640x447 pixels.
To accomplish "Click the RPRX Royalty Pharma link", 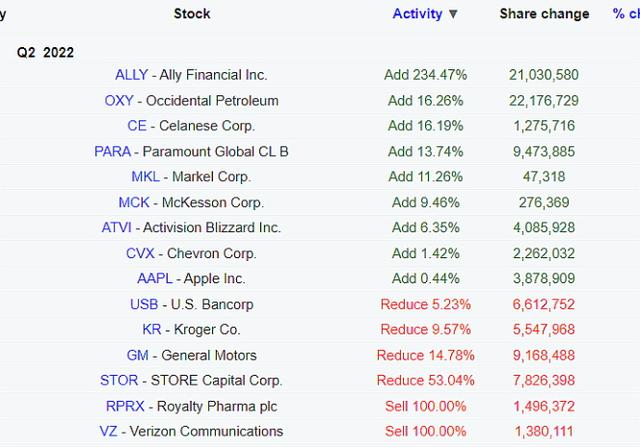I will point(125,407).
